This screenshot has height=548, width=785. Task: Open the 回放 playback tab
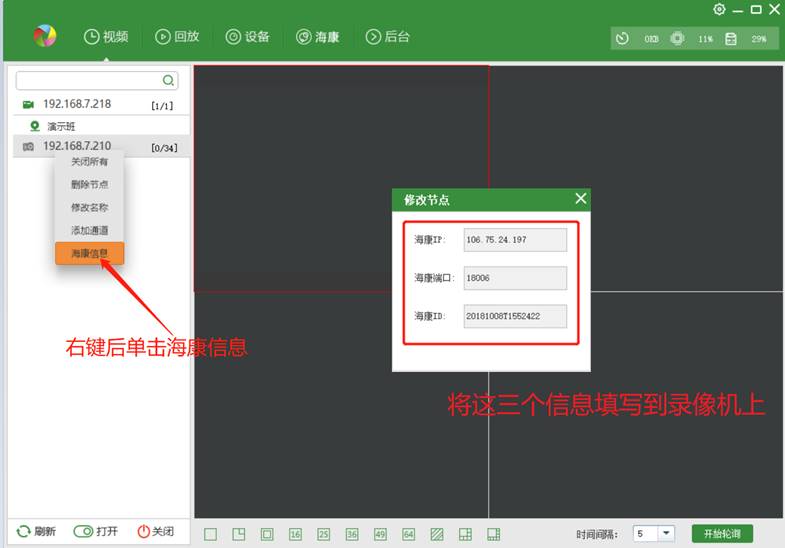pyautogui.click(x=177, y=37)
